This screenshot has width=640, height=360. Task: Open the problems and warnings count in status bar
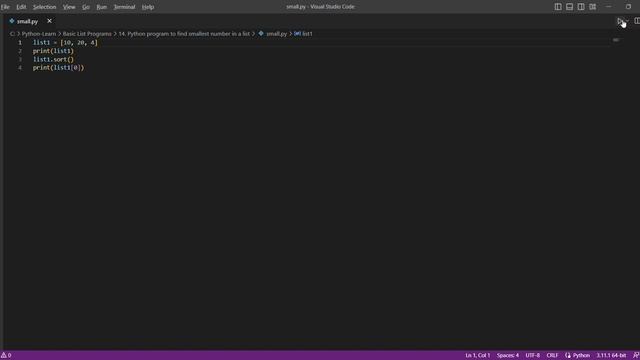pos(6,356)
